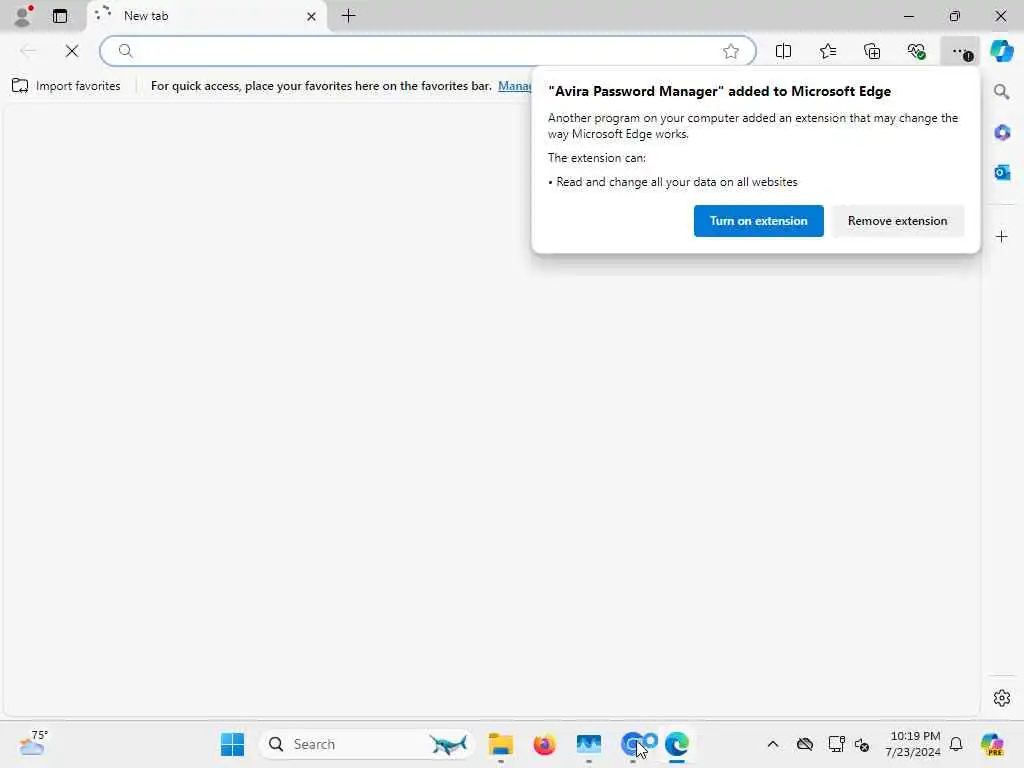Viewport: 1024px width, 768px height.
Task: Open Microsoft Edge taskbar icon
Action: pos(677,744)
